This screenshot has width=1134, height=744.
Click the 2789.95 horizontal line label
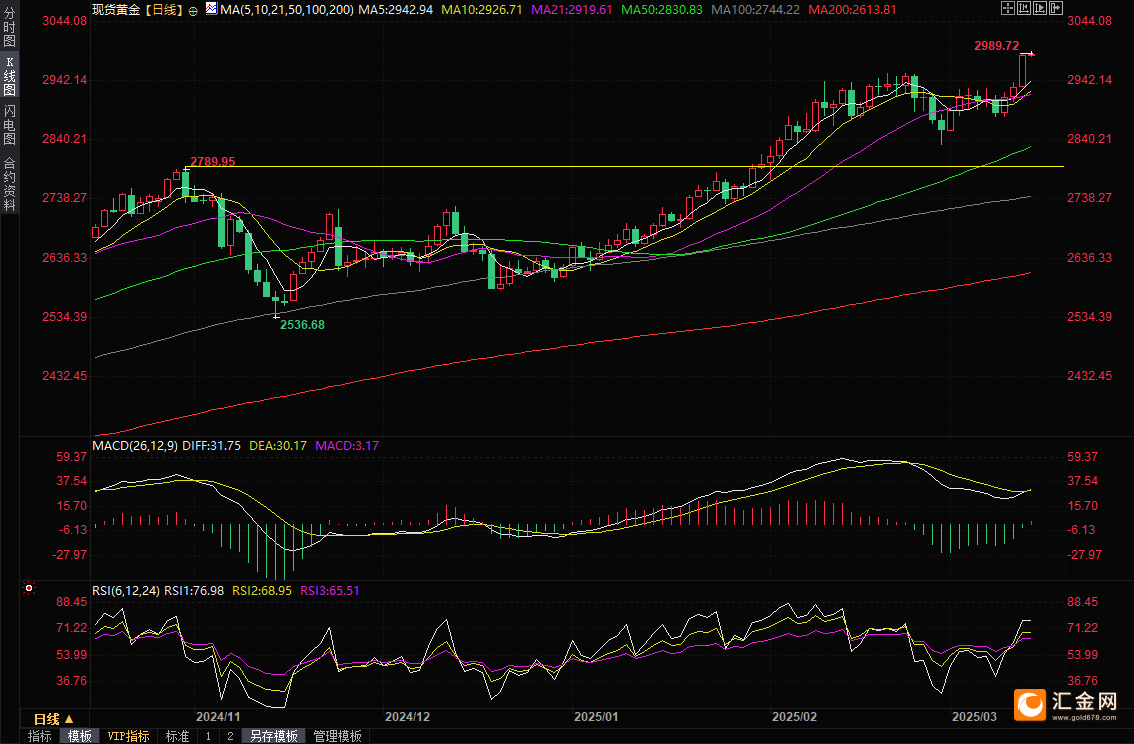pos(213,161)
